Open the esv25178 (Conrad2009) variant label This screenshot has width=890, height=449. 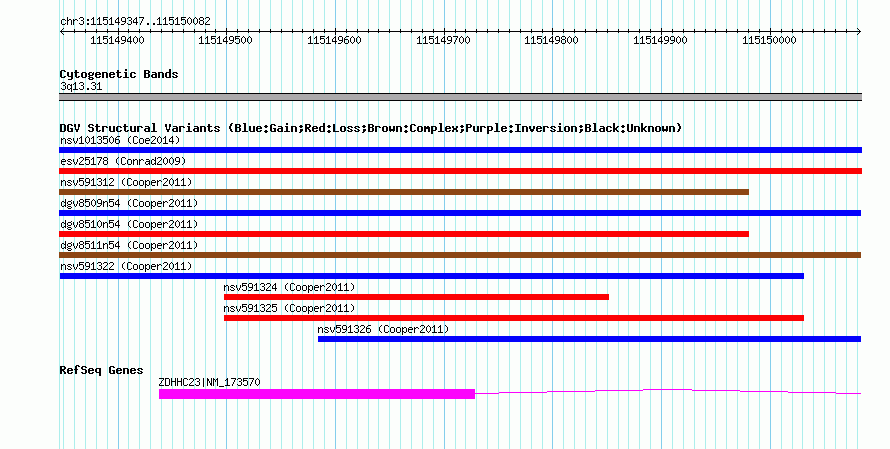pos(123,161)
